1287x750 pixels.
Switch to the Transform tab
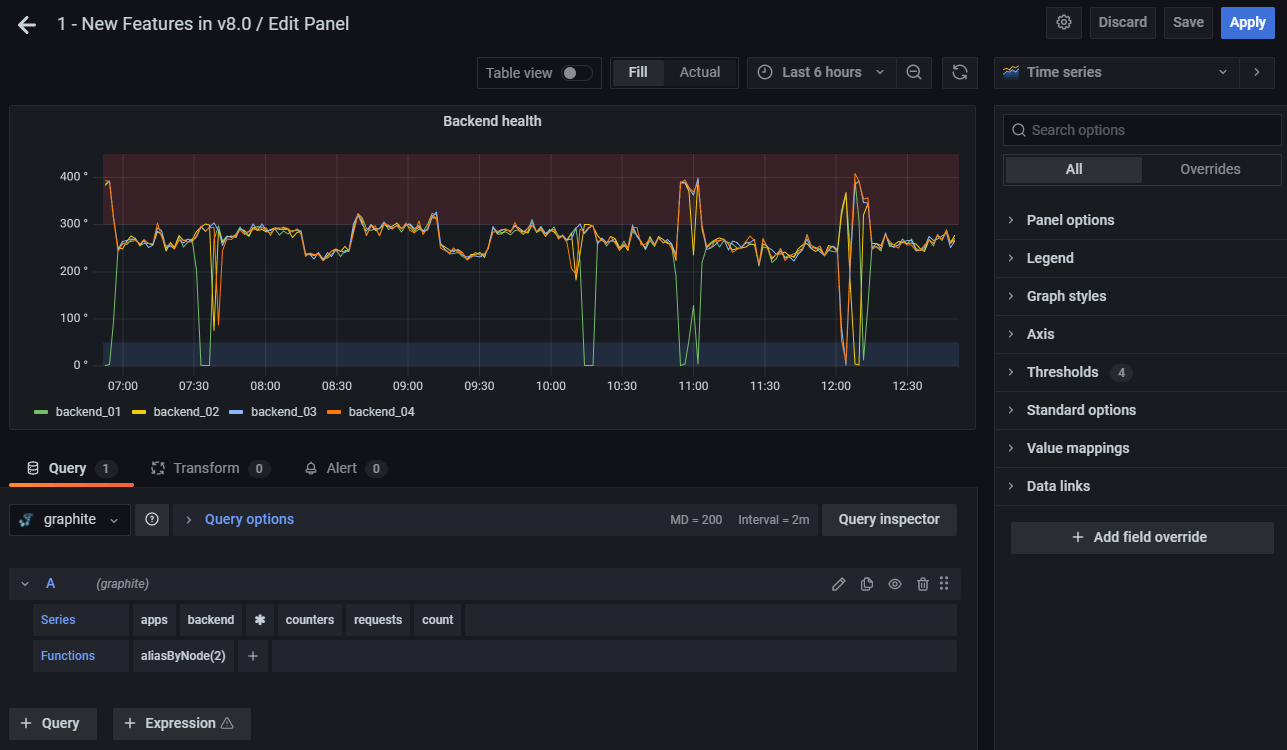pos(210,467)
